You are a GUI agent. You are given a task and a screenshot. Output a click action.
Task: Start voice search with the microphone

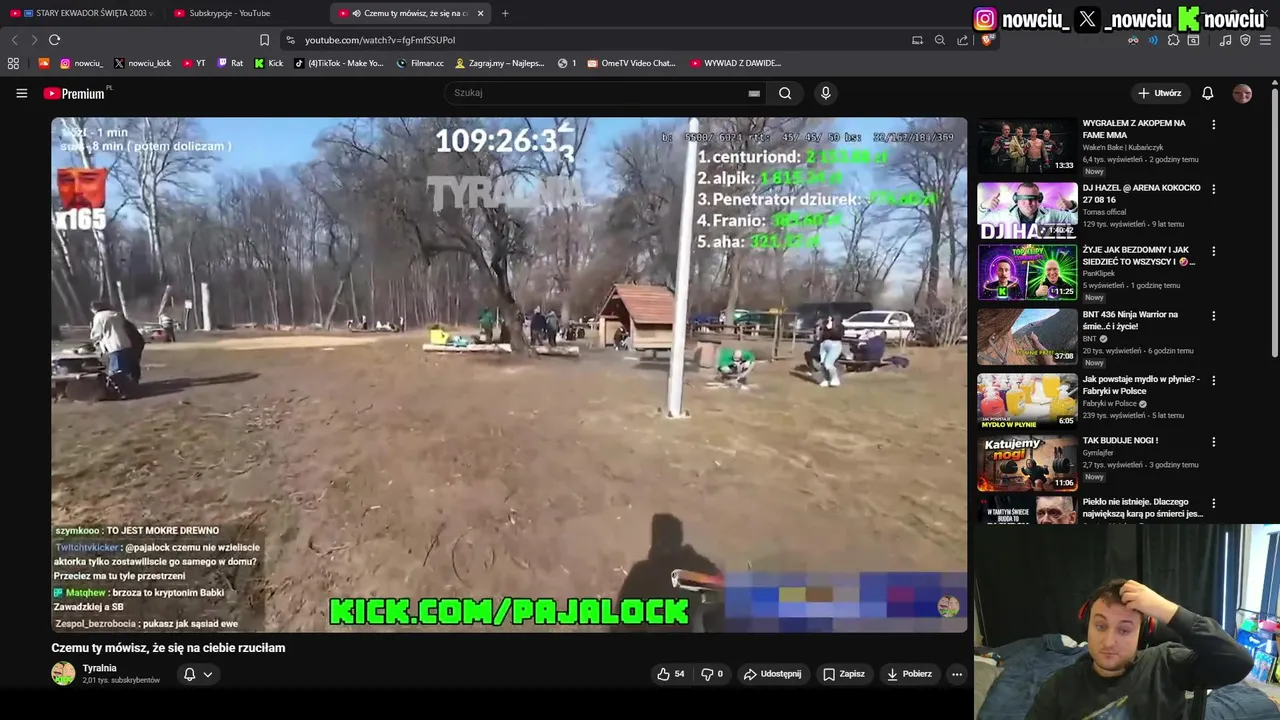825,93
